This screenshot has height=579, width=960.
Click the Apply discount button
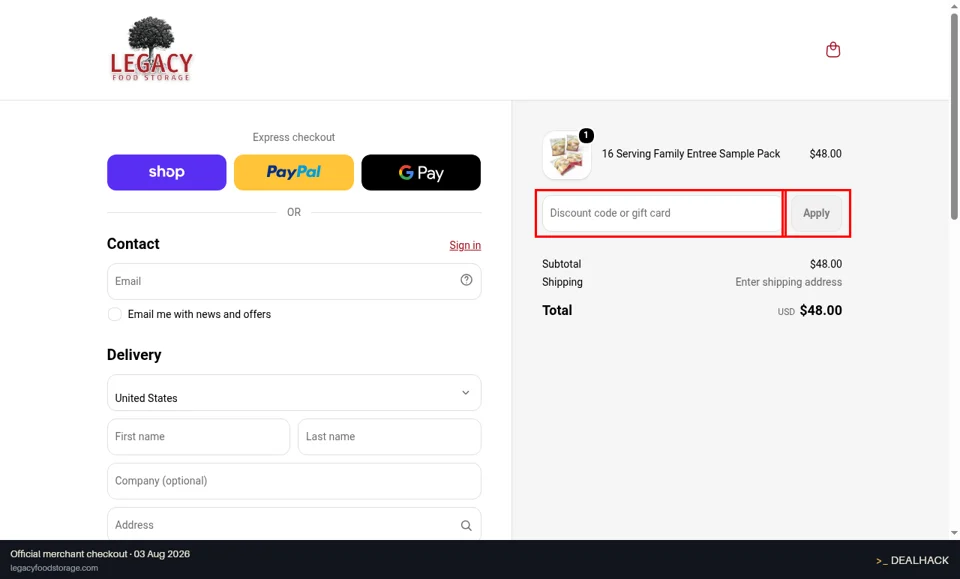coord(816,213)
